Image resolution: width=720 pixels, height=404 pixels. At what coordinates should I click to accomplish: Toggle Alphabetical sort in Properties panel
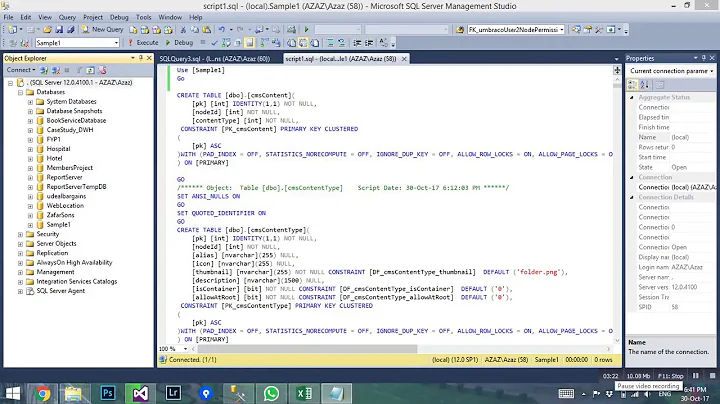(x=644, y=85)
